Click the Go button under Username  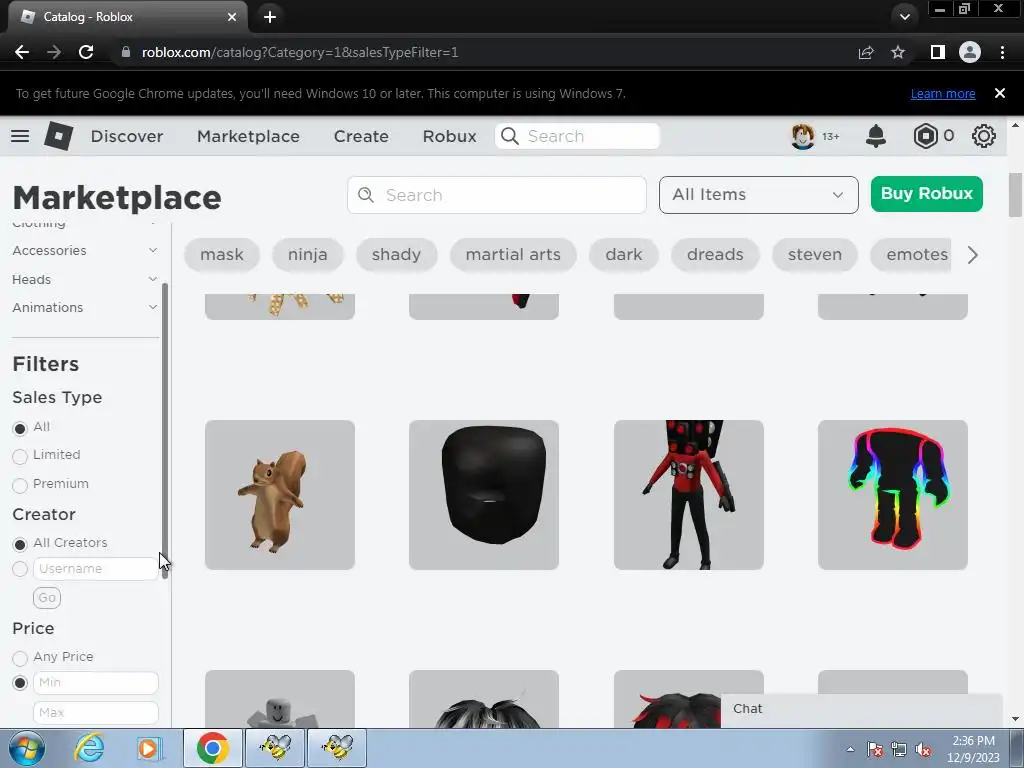tap(47, 598)
